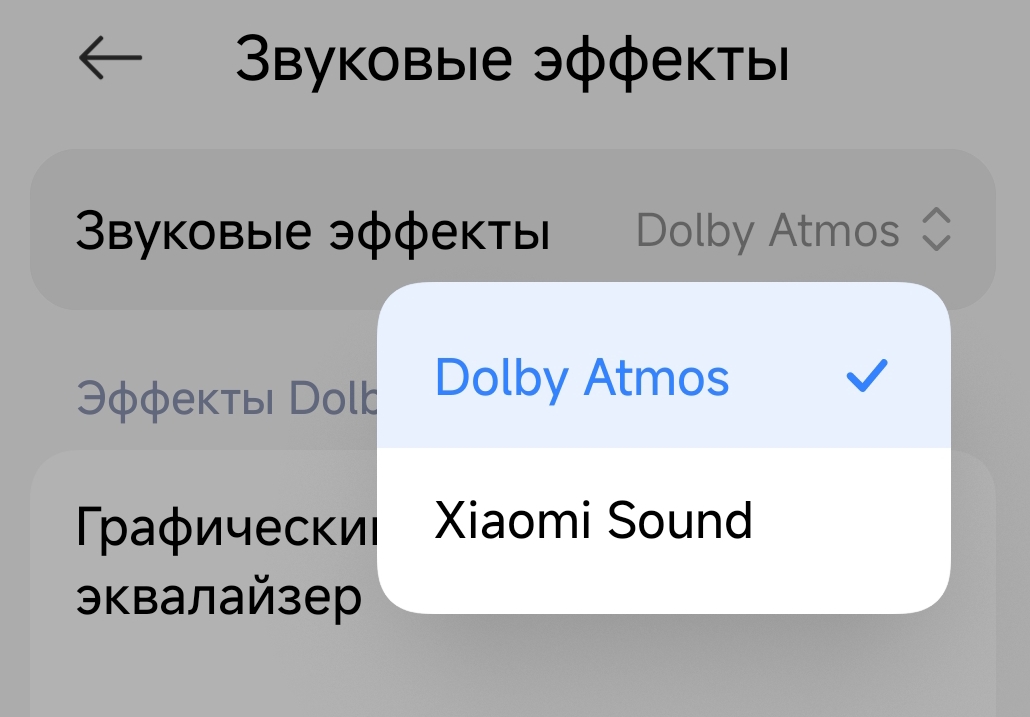Open the Графический эквалайзер setting
The width and height of the screenshot is (1030, 717).
click(220, 562)
